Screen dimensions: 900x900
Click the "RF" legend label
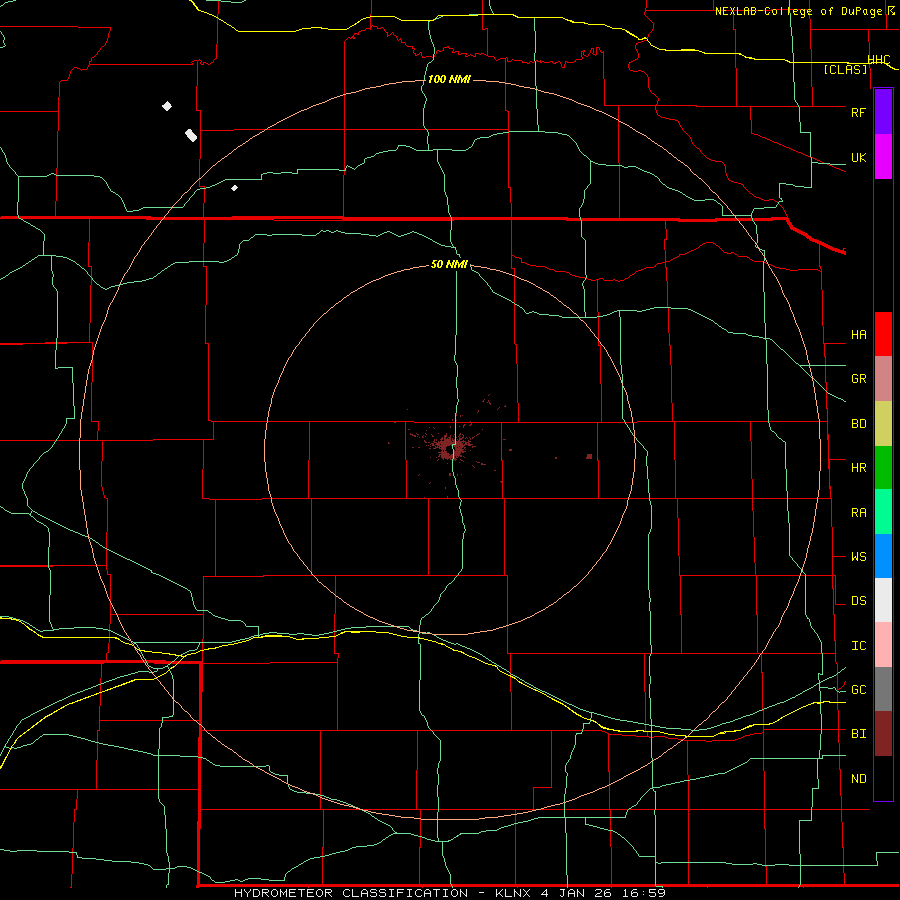click(x=858, y=112)
